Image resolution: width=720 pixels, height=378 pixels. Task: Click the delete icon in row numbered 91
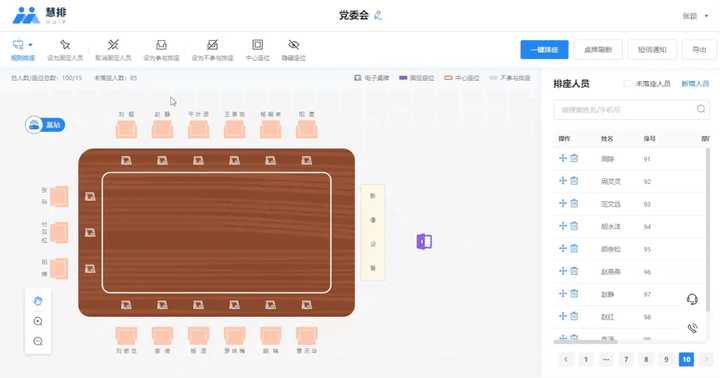574,158
